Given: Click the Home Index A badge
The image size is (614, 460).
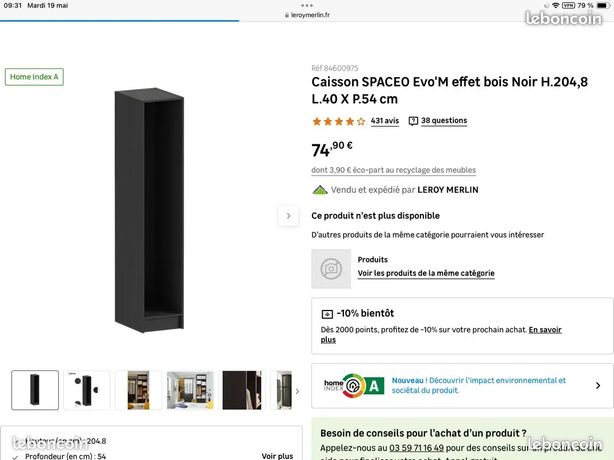Looking at the screenshot, I should [x=34, y=77].
